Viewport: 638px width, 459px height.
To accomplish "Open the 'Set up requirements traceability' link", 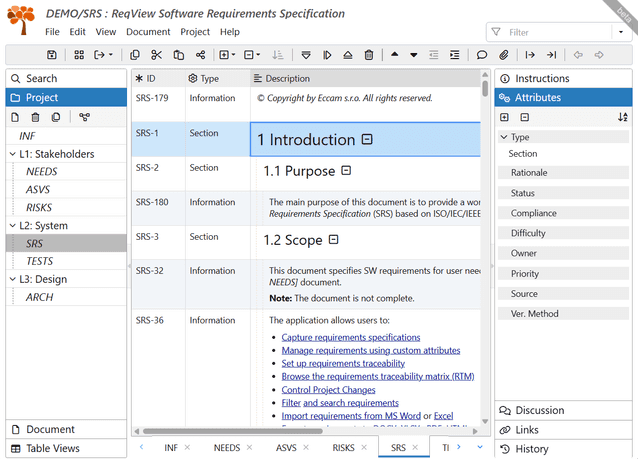I will click(x=343, y=363).
